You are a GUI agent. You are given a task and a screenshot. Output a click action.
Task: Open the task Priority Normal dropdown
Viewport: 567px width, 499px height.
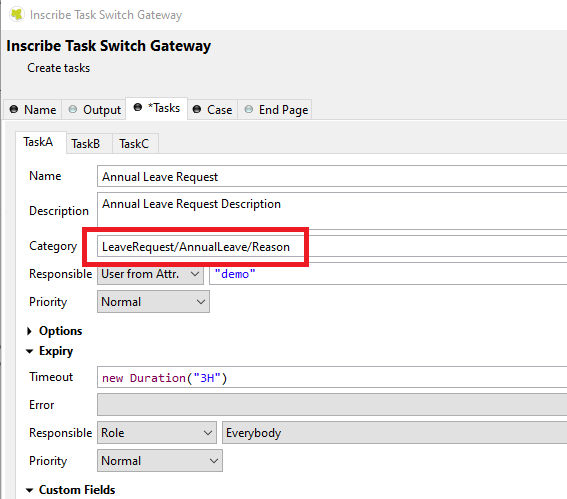tap(153, 302)
